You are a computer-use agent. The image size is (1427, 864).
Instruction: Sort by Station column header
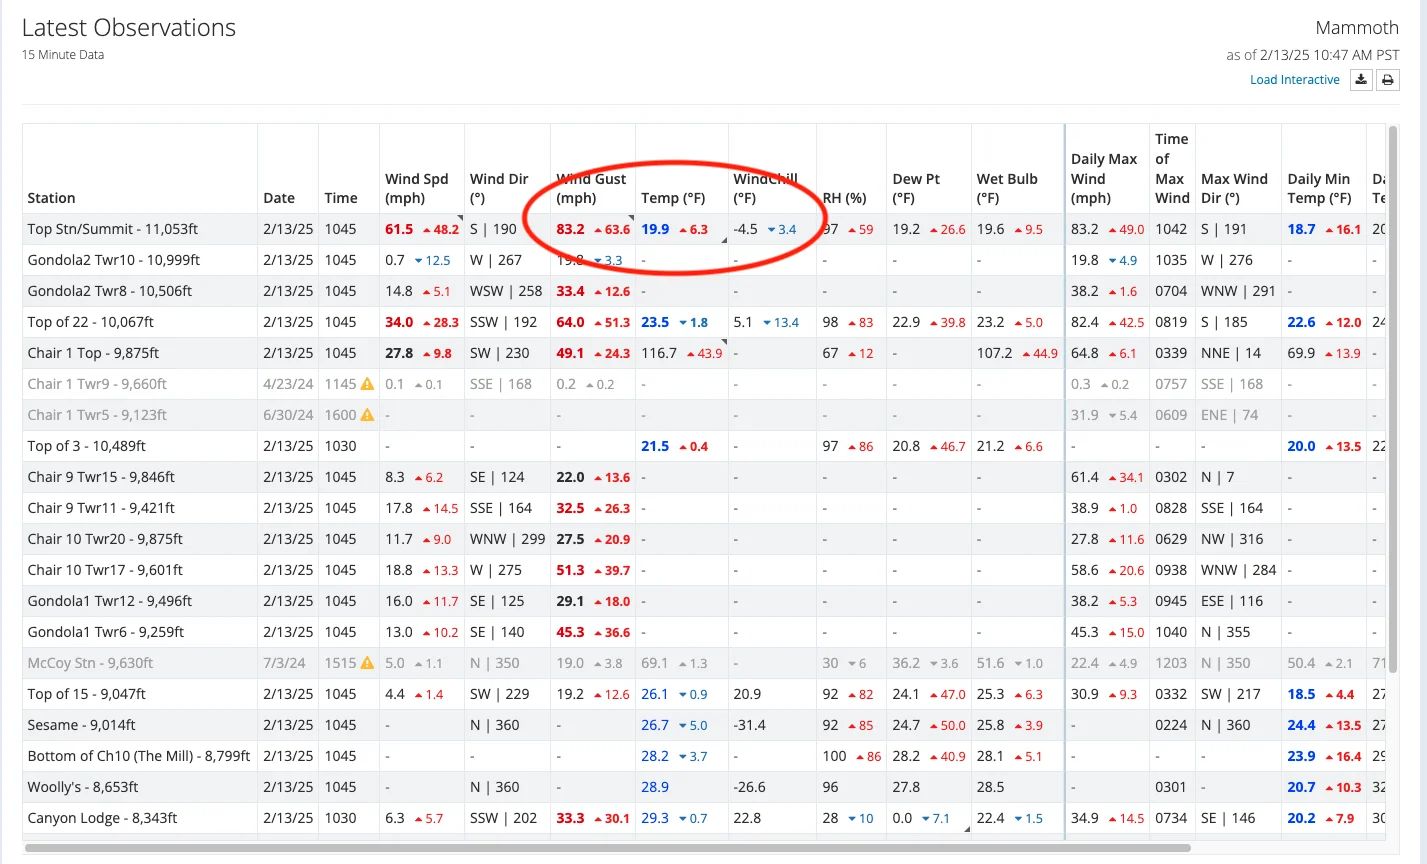tap(52, 198)
